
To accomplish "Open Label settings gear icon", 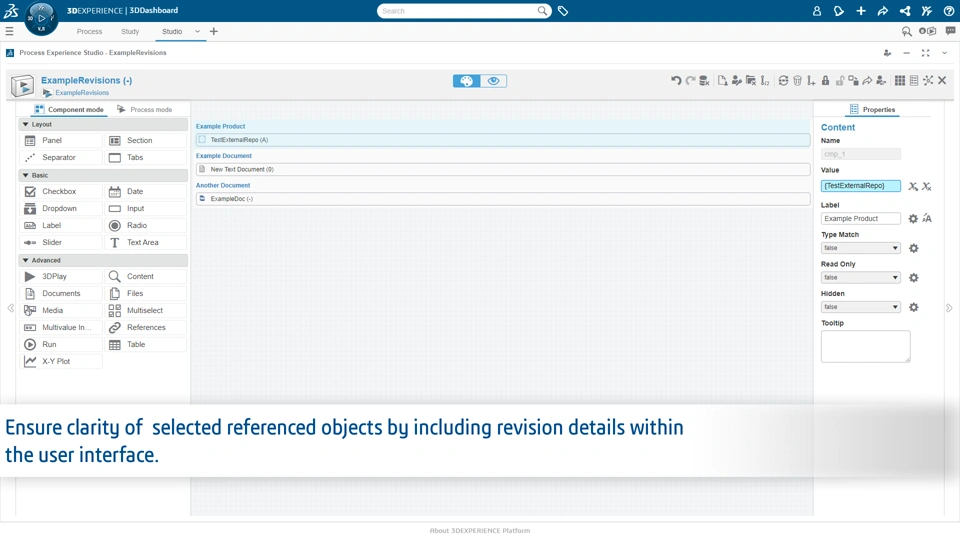I will click(x=913, y=219).
